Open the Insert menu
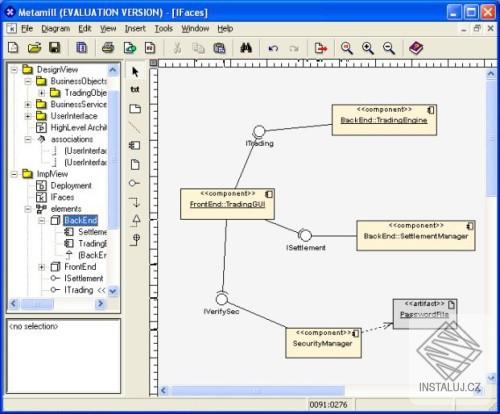The image size is (500, 414). pyautogui.click(x=135, y=29)
